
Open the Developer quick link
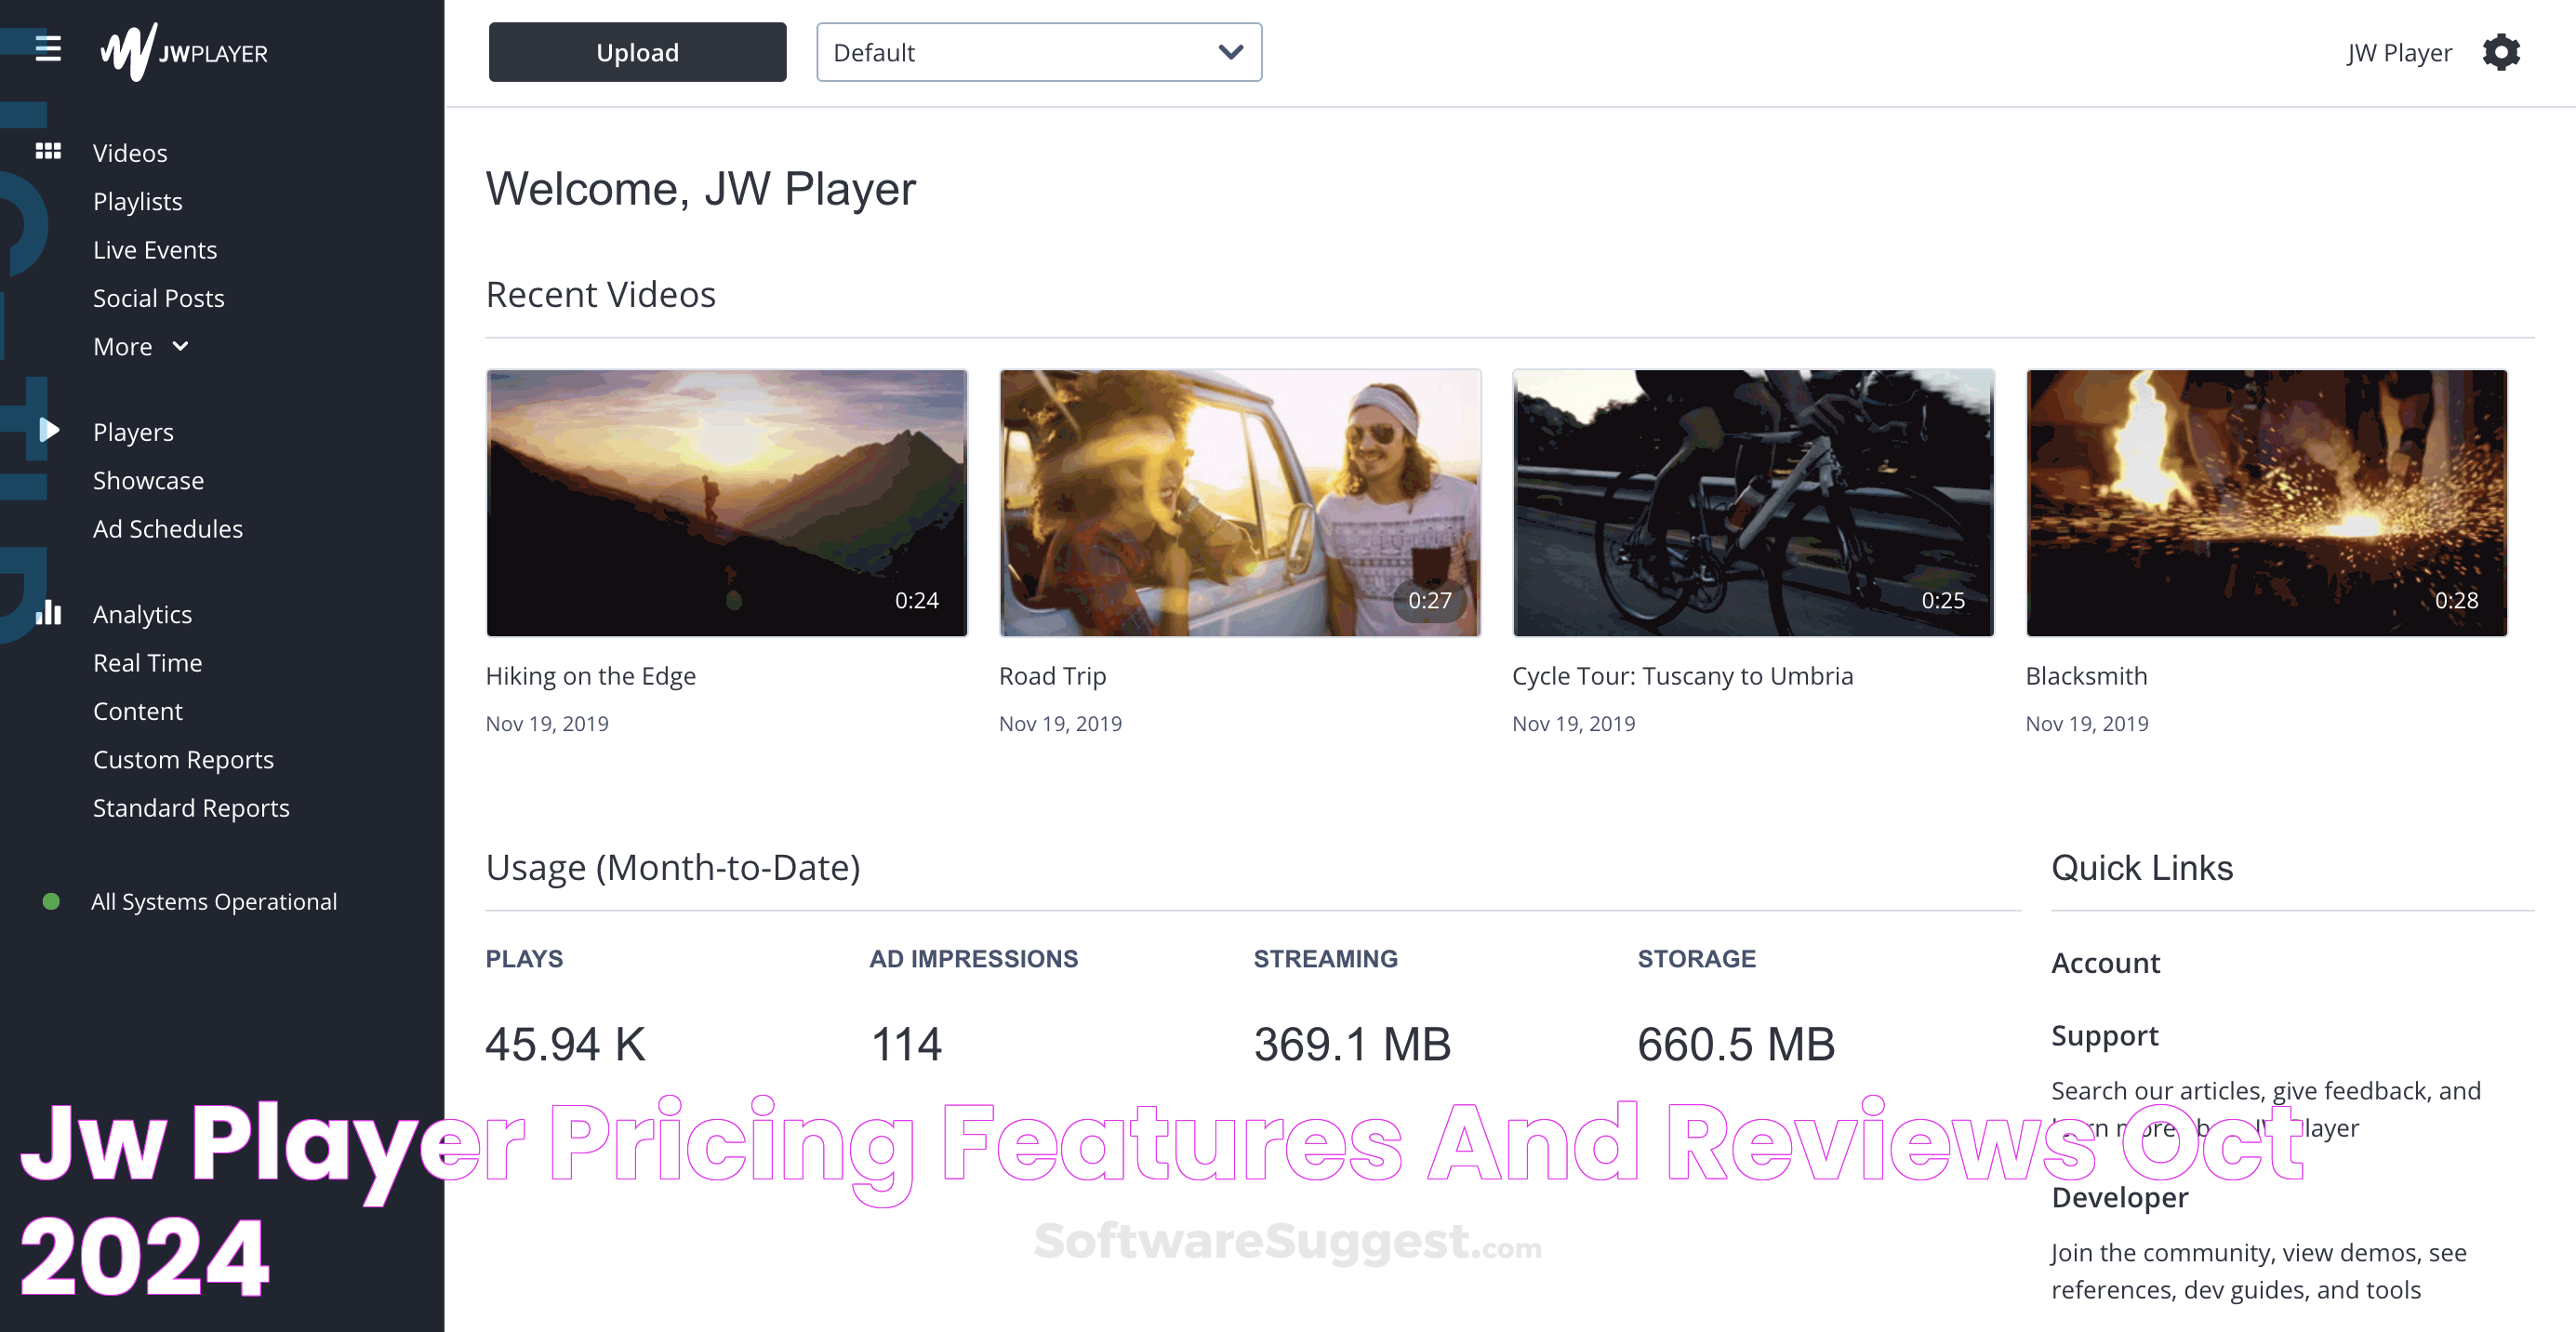[x=2120, y=1198]
